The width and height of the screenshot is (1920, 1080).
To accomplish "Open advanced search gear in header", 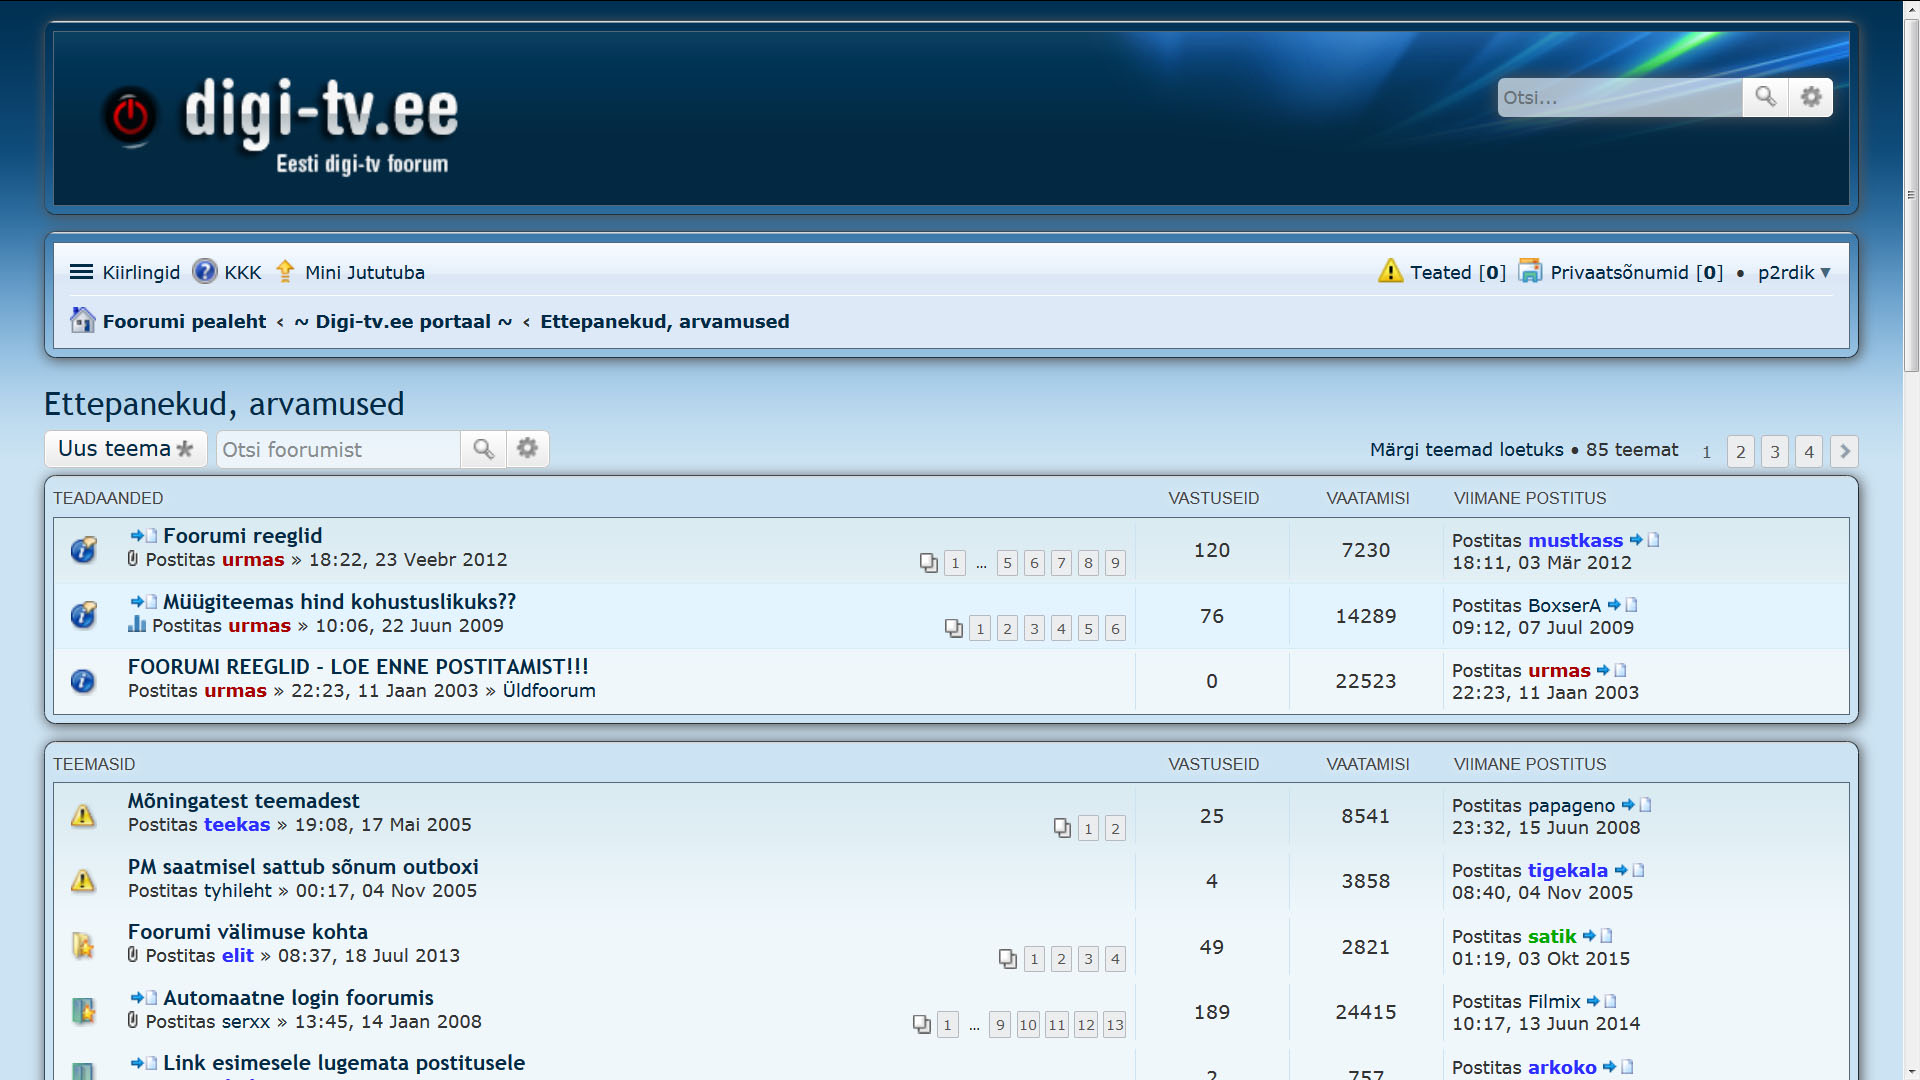I will [x=1811, y=97].
